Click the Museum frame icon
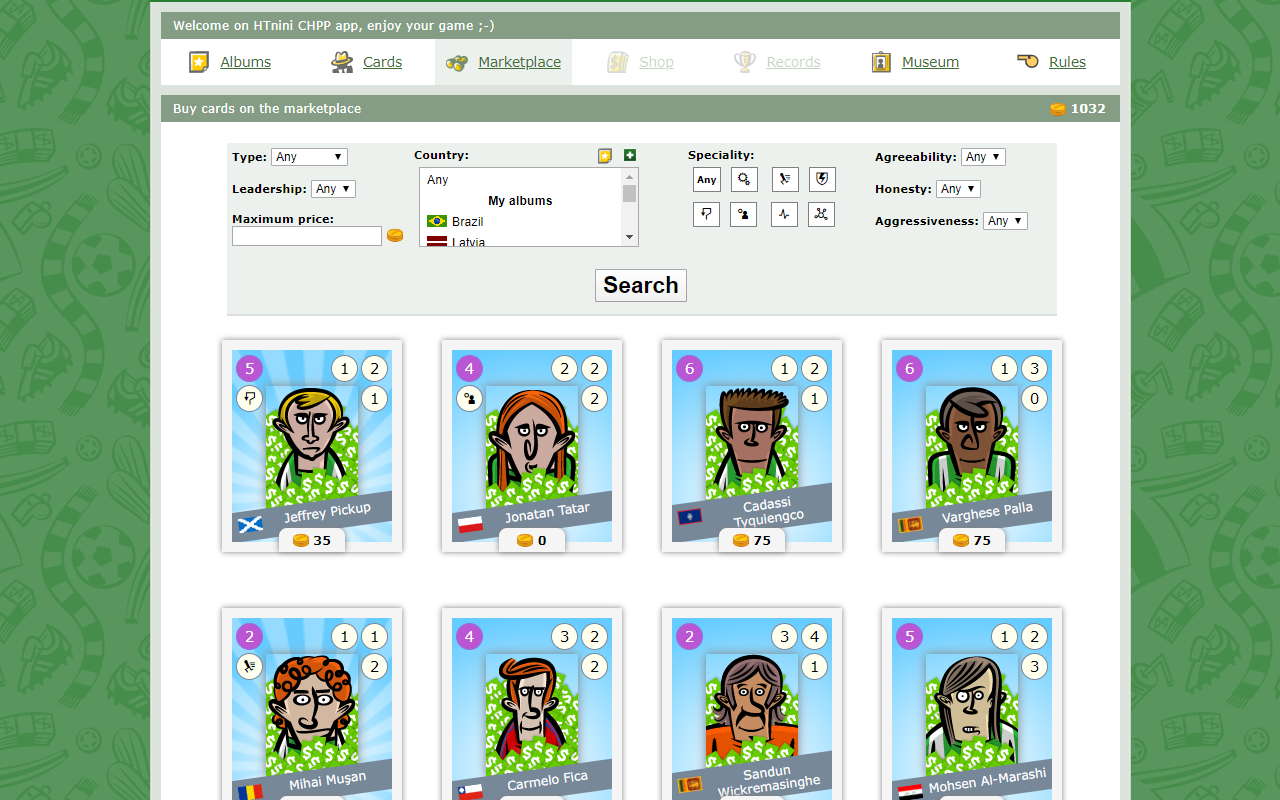This screenshot has height=800, width=1280. (x=881, y=62)
